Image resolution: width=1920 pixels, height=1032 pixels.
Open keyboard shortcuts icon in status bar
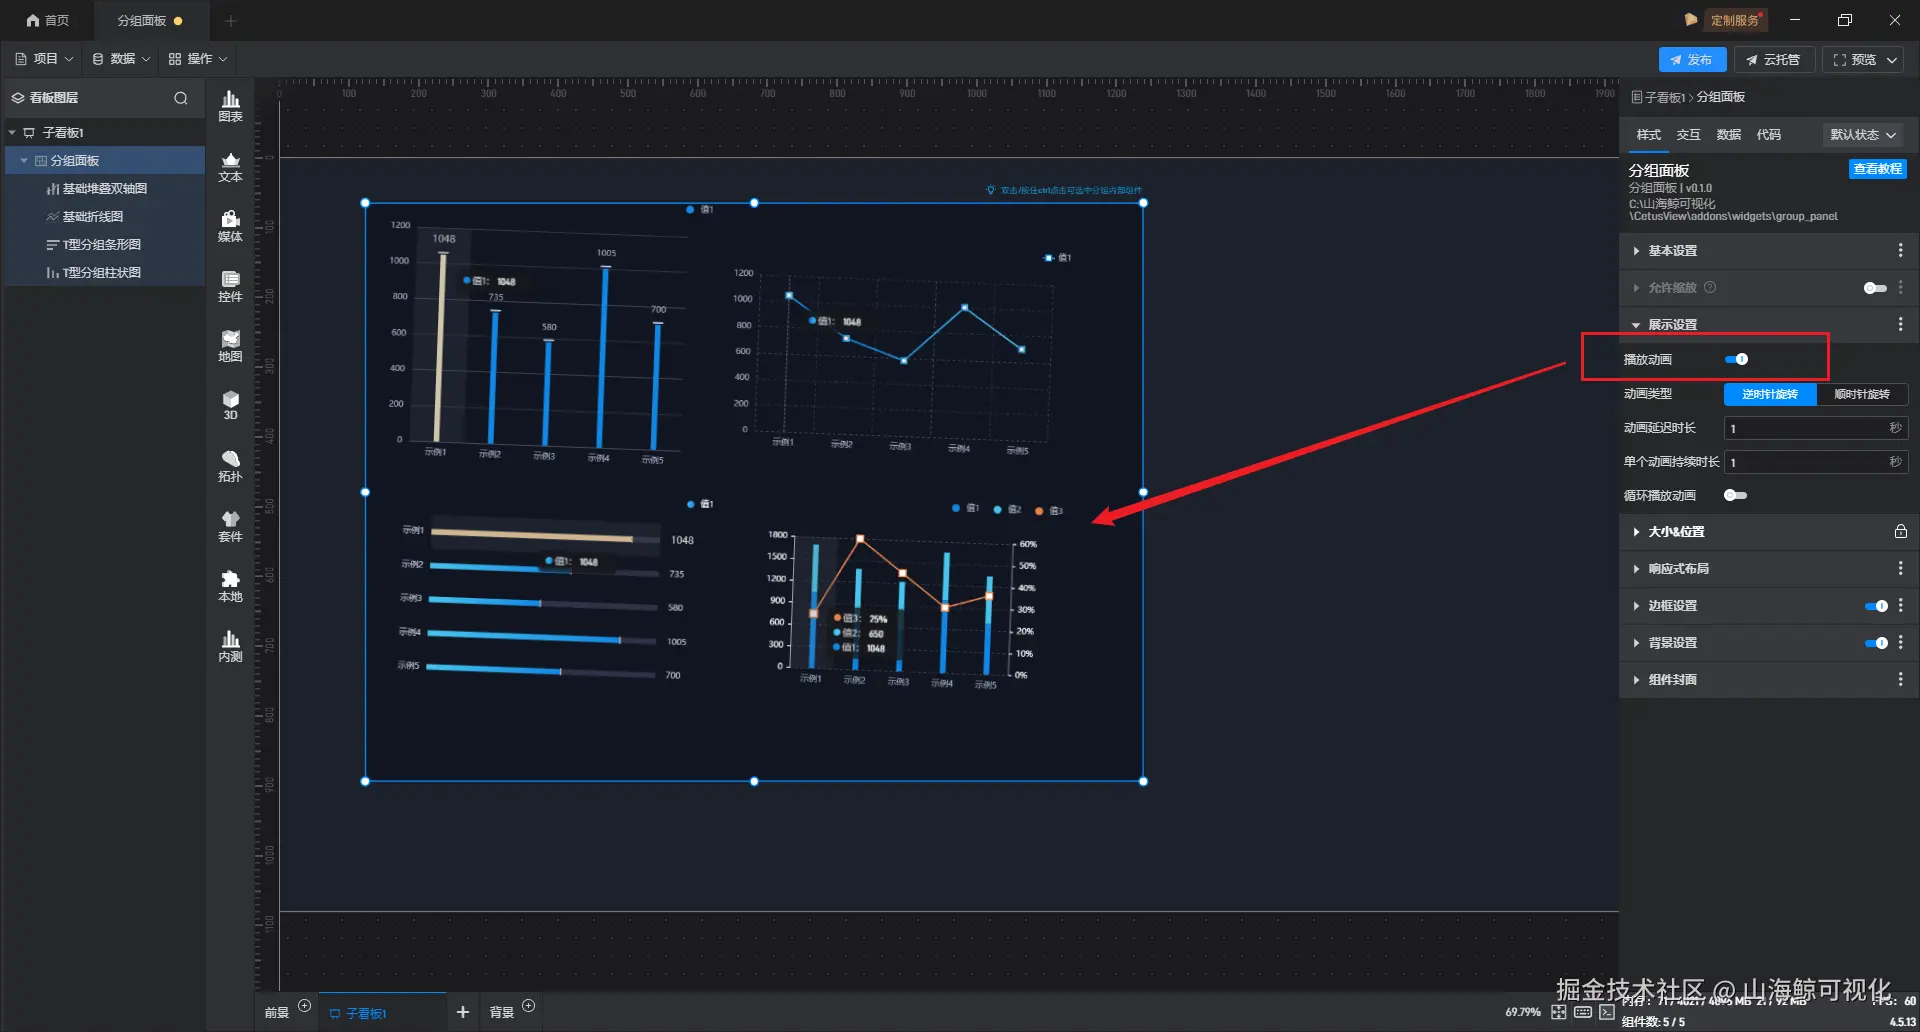1583,1012
